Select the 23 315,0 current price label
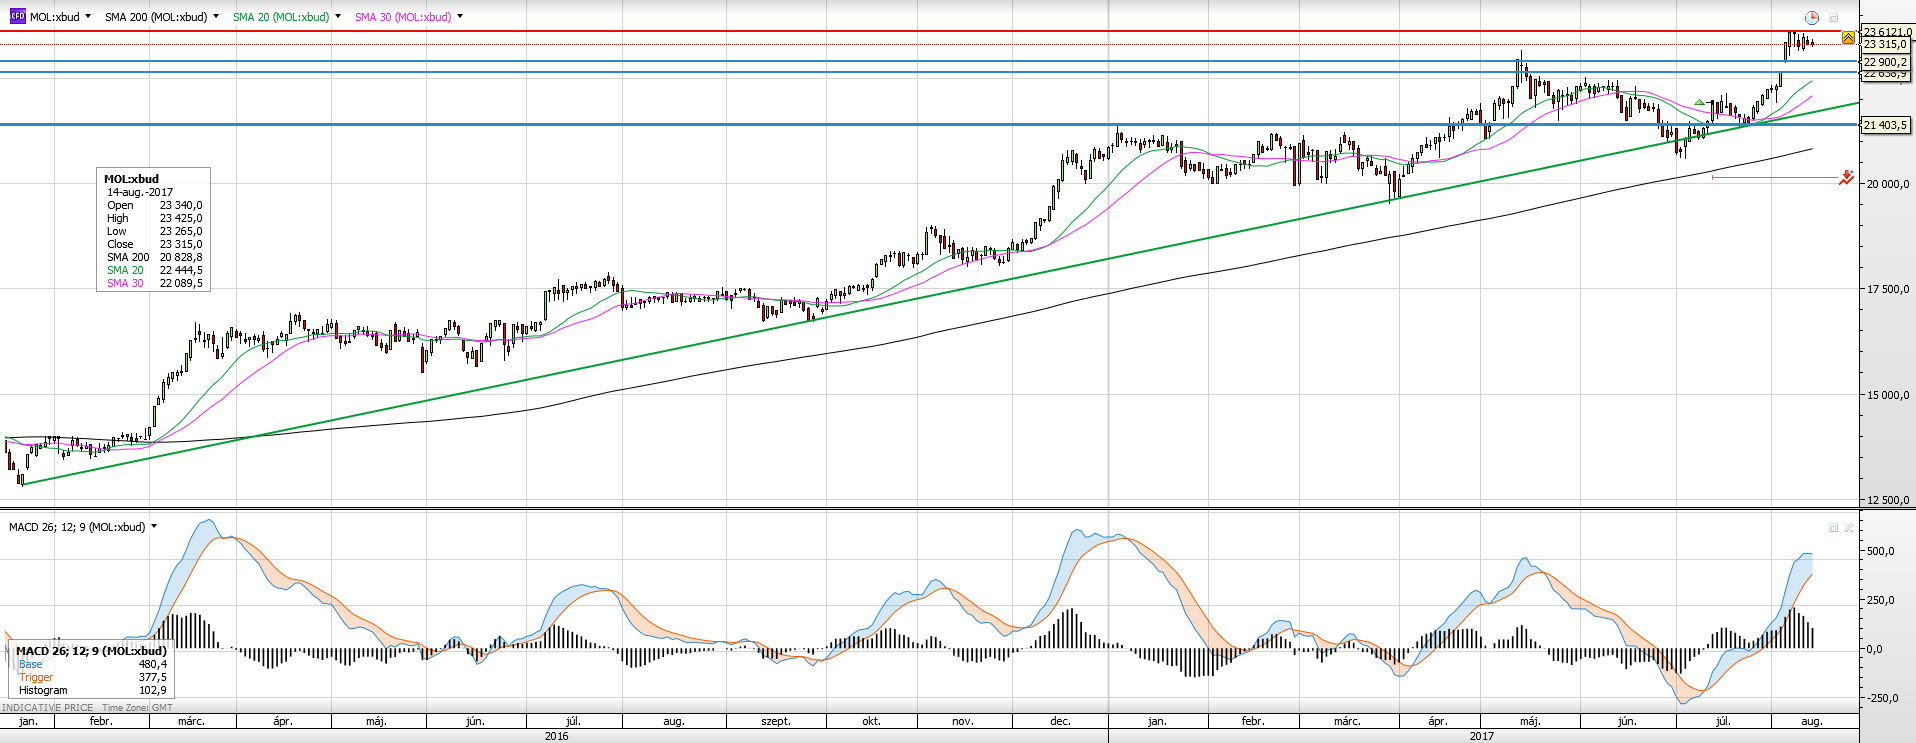 (1885, 44)
